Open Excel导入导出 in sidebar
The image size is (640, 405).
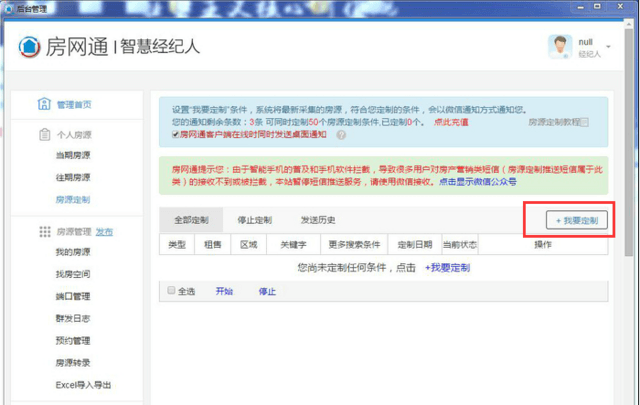point(83,385)
